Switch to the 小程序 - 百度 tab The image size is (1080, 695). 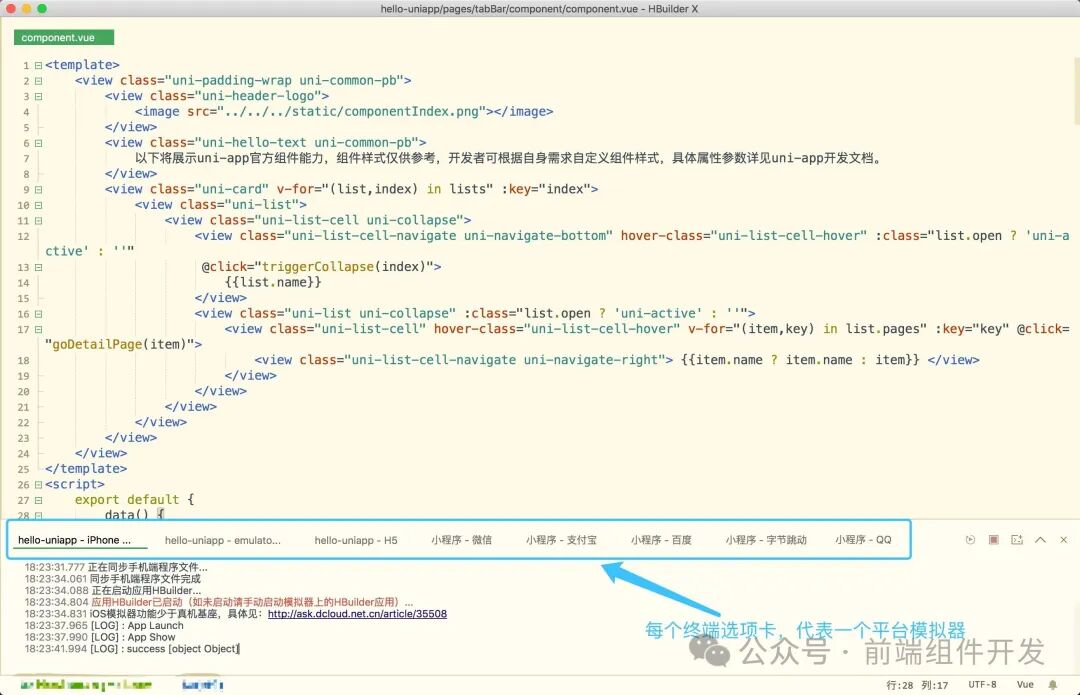click(661, 540)
